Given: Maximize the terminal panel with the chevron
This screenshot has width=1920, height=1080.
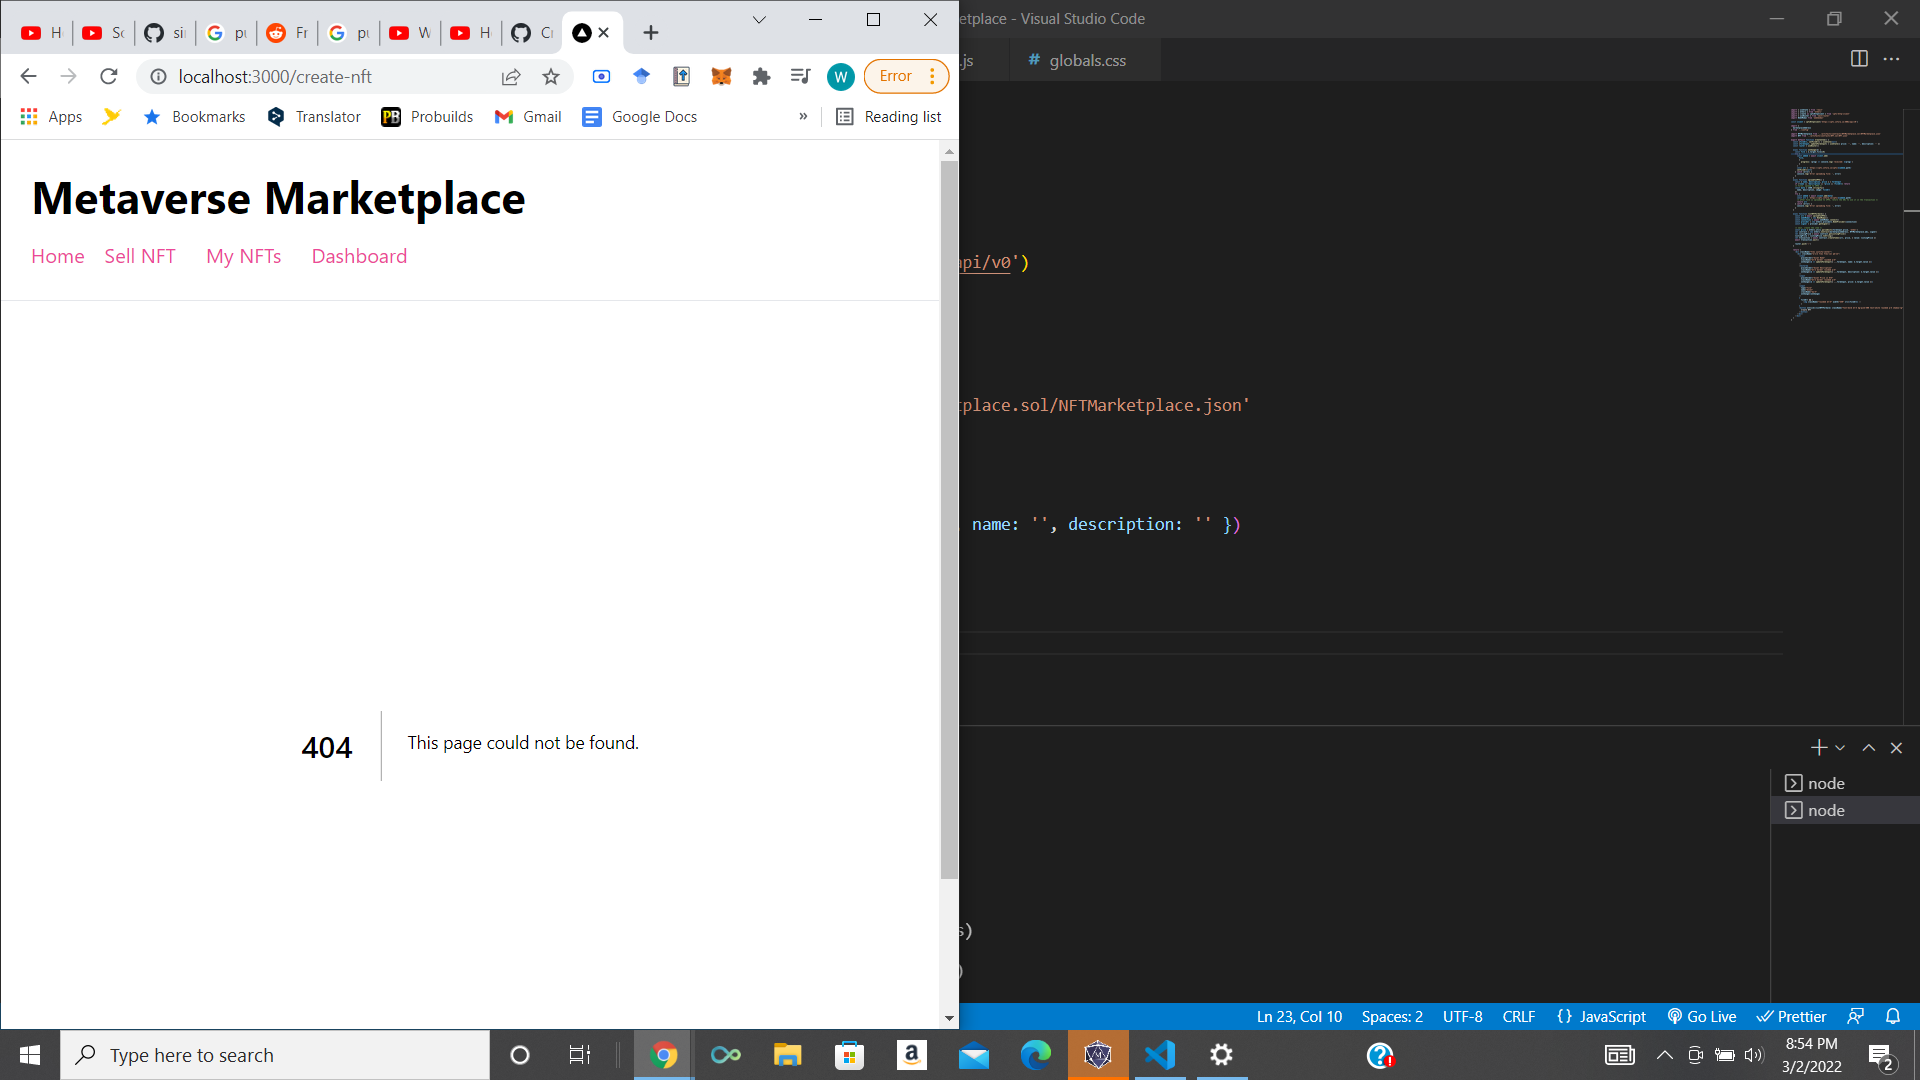Looking at the screenshot, I should (1868, 748).
